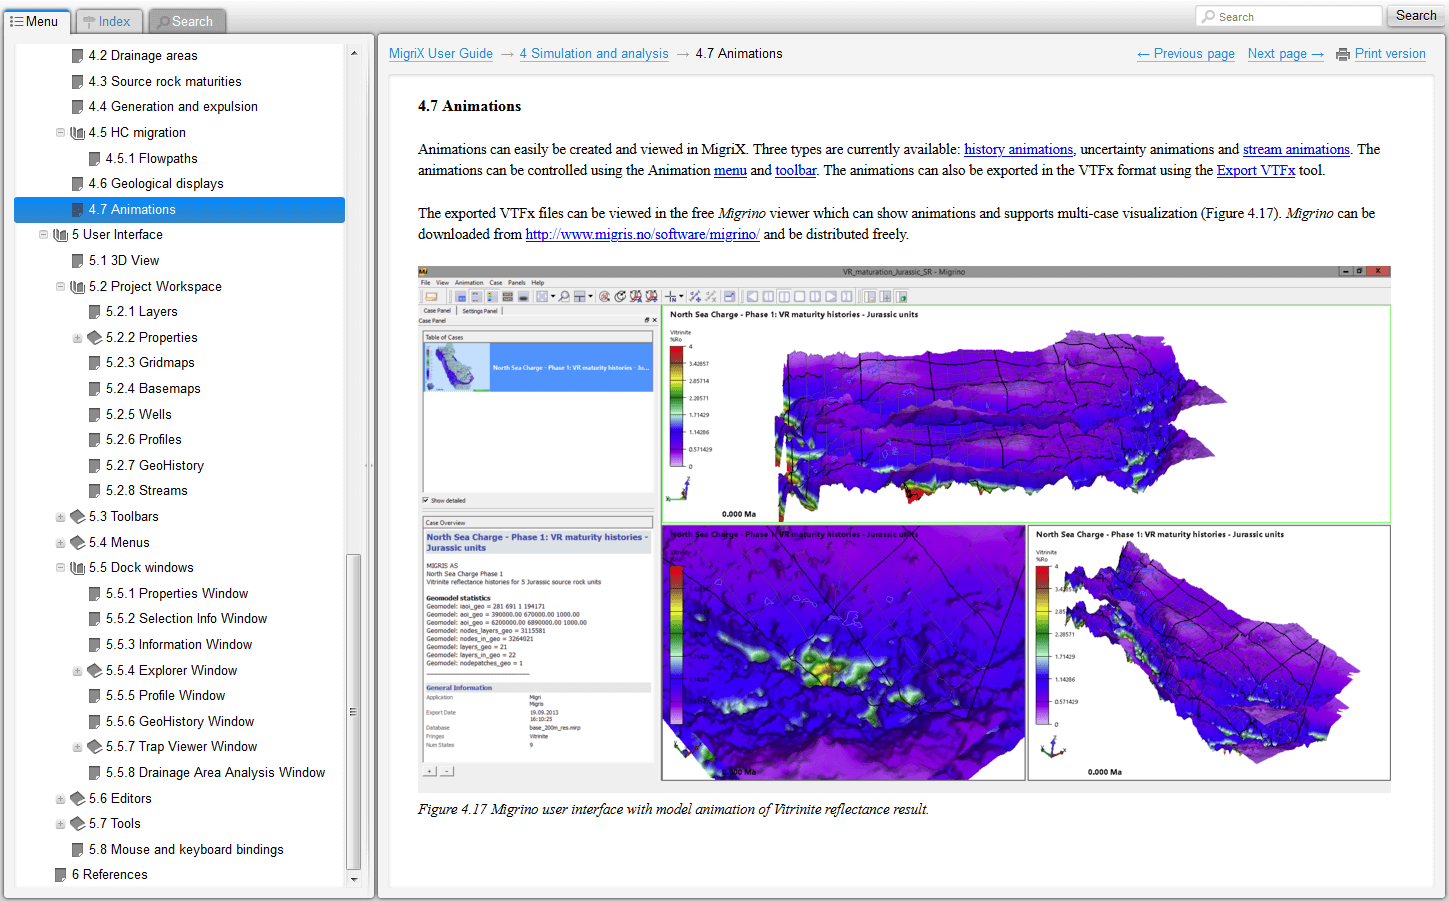Image resolution: width=1449 pixels, height=902 pixels.
Task: Select the highlighted 4.7 Animations entry
Action: [180, 209]
